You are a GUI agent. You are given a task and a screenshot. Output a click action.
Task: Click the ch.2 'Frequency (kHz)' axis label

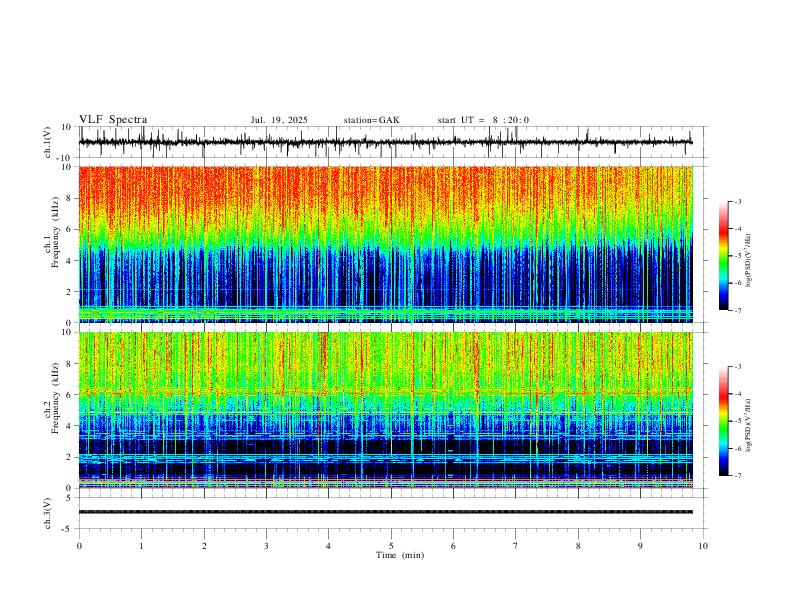55,398
